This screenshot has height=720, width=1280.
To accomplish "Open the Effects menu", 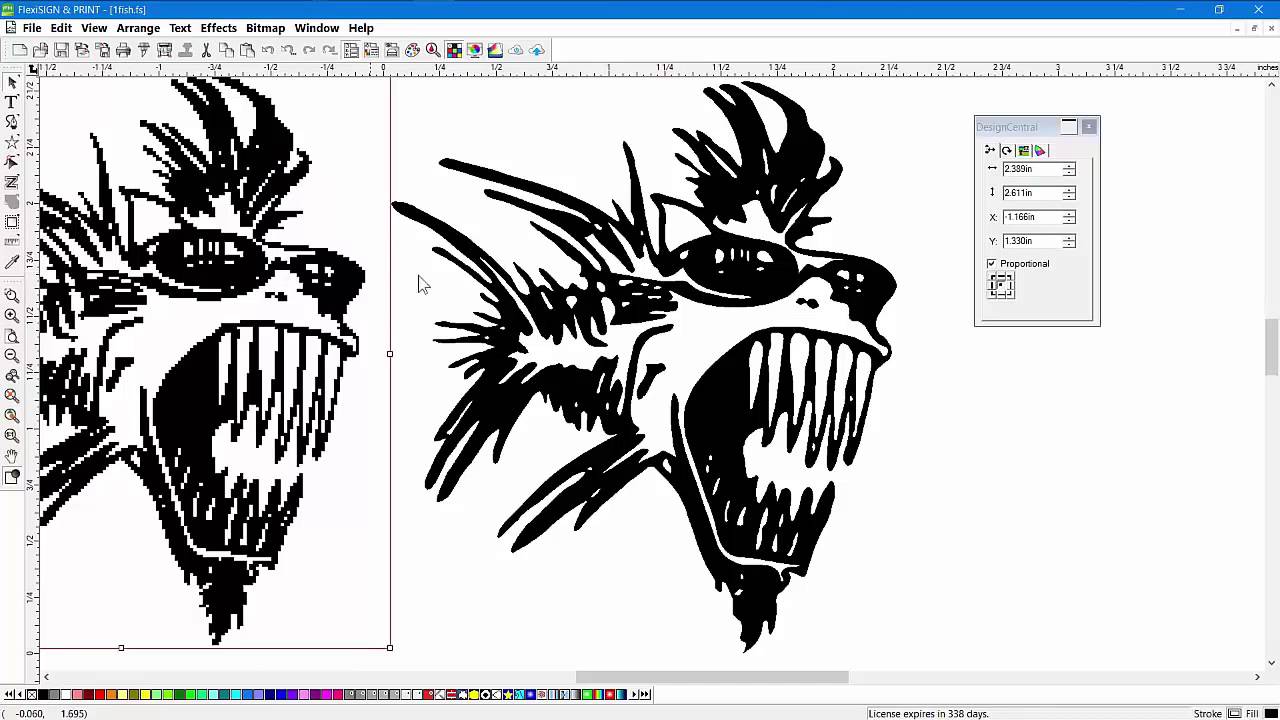I will [218, 27].
